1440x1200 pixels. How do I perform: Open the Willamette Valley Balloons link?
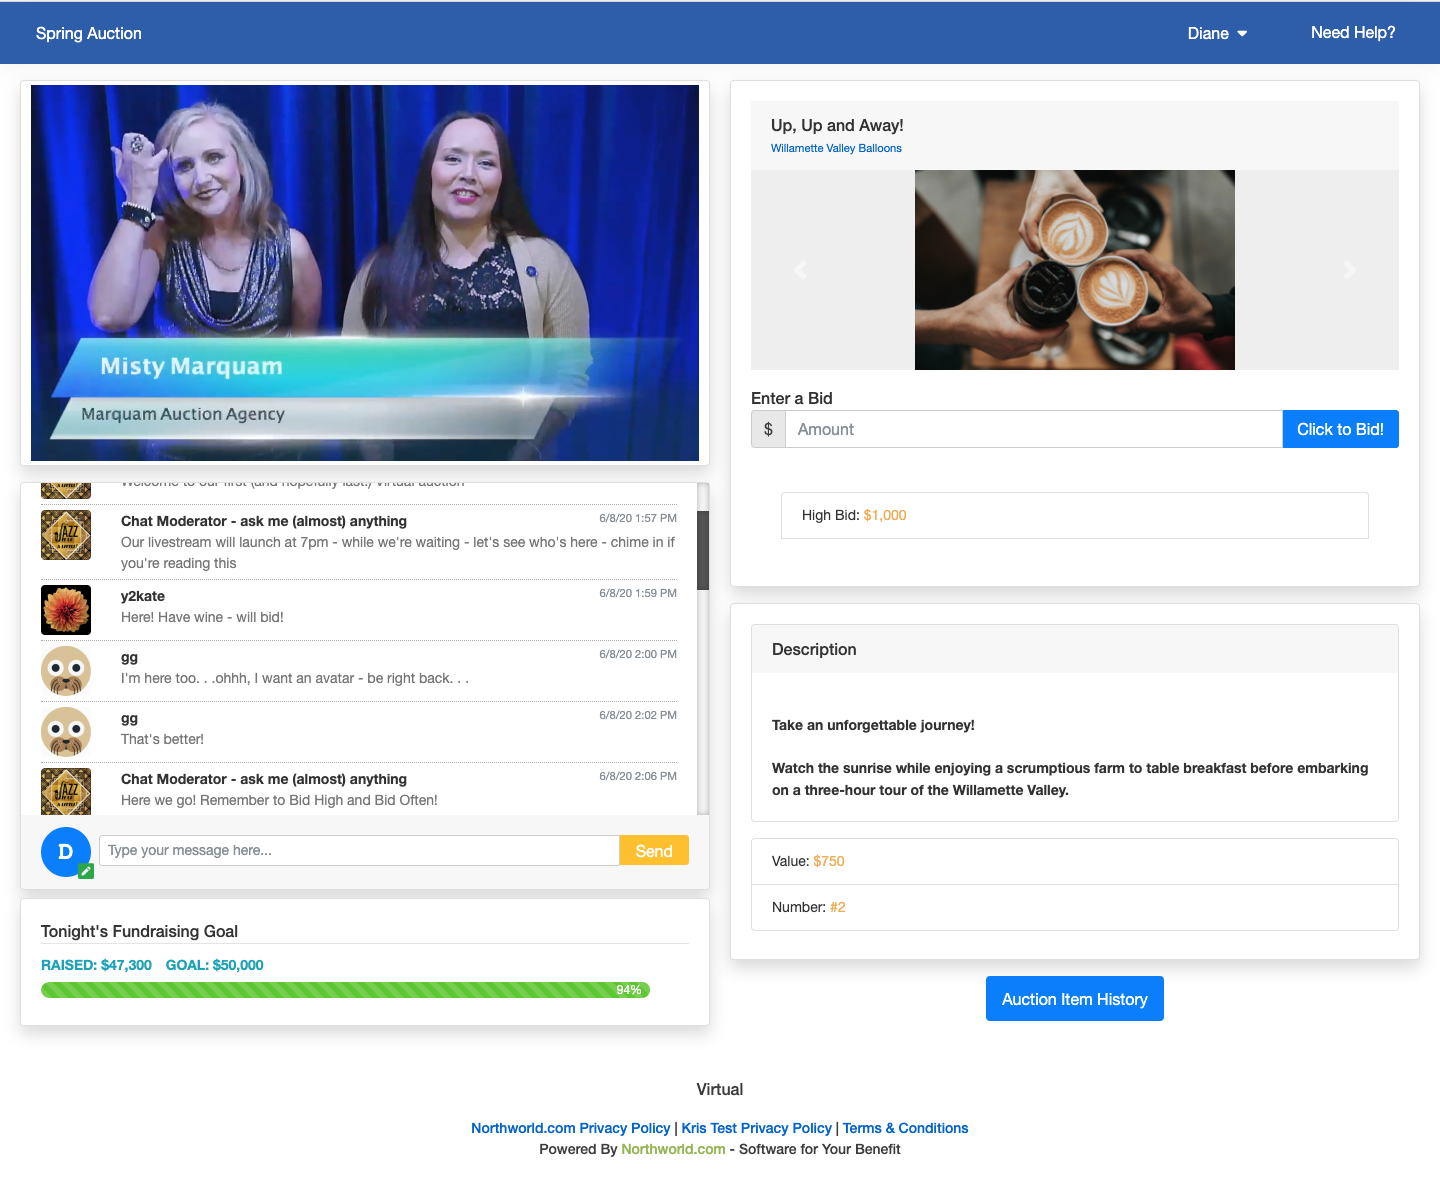pos(836,148)
